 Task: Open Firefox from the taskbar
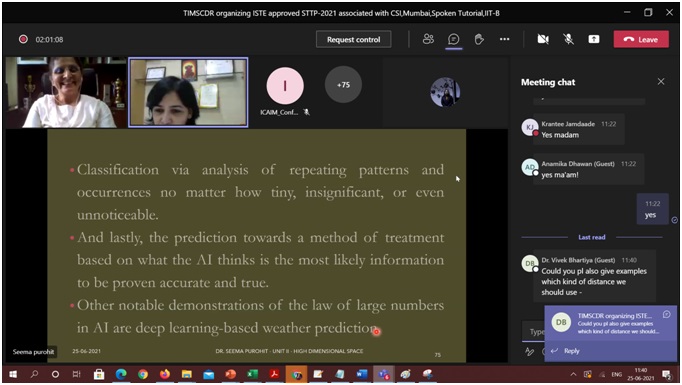165,374
